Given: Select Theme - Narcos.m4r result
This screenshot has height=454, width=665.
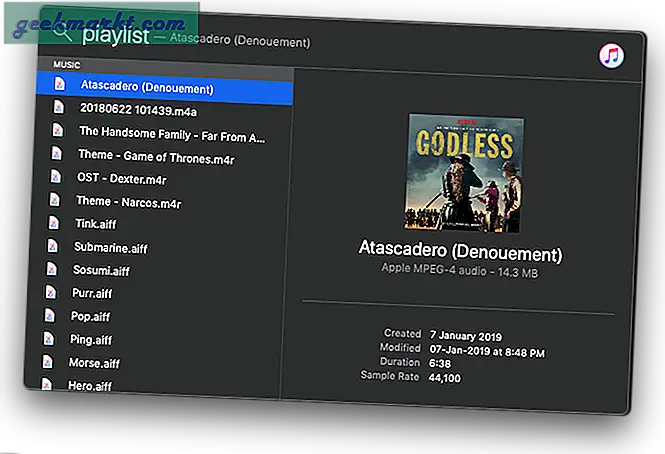Looking at the screenshot, I should coord(129,200).
